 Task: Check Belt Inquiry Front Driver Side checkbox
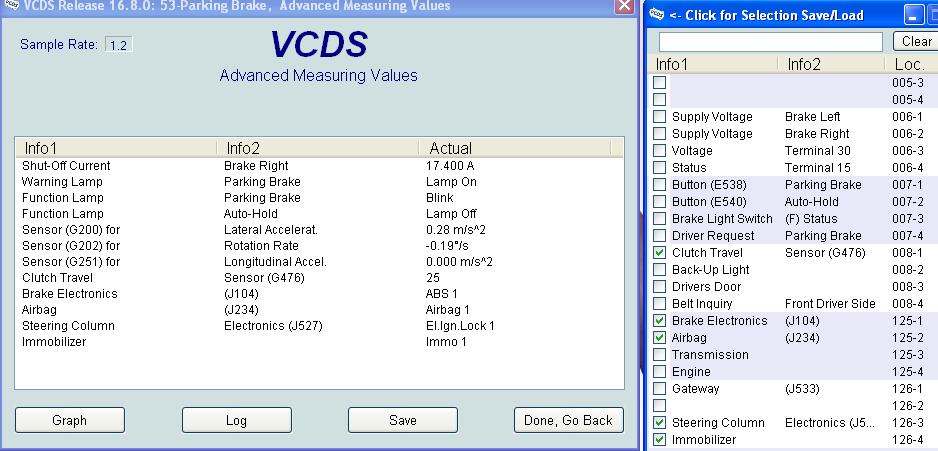[x=659, y=304]
